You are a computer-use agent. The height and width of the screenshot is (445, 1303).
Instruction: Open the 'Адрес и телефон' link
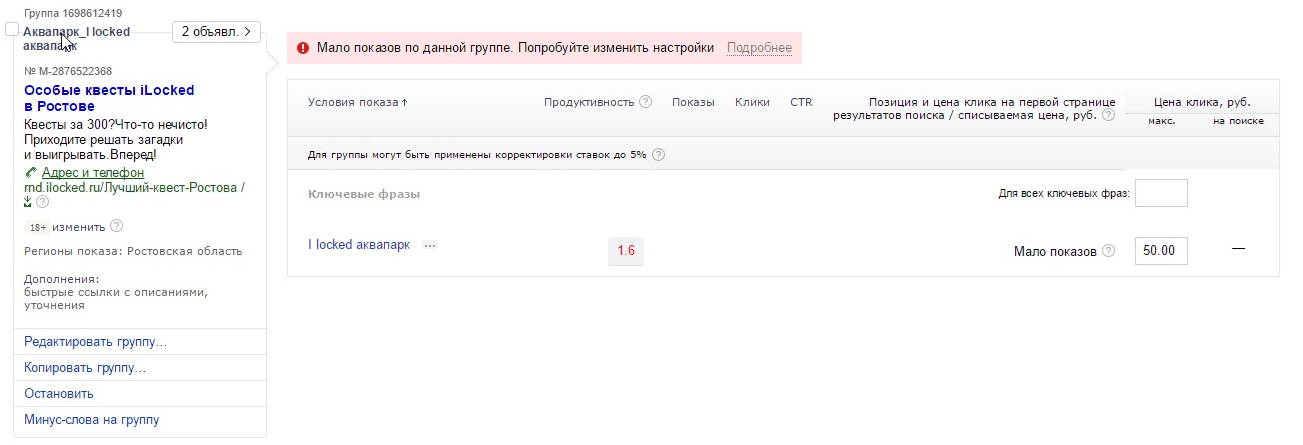click(x=93, y=173)
